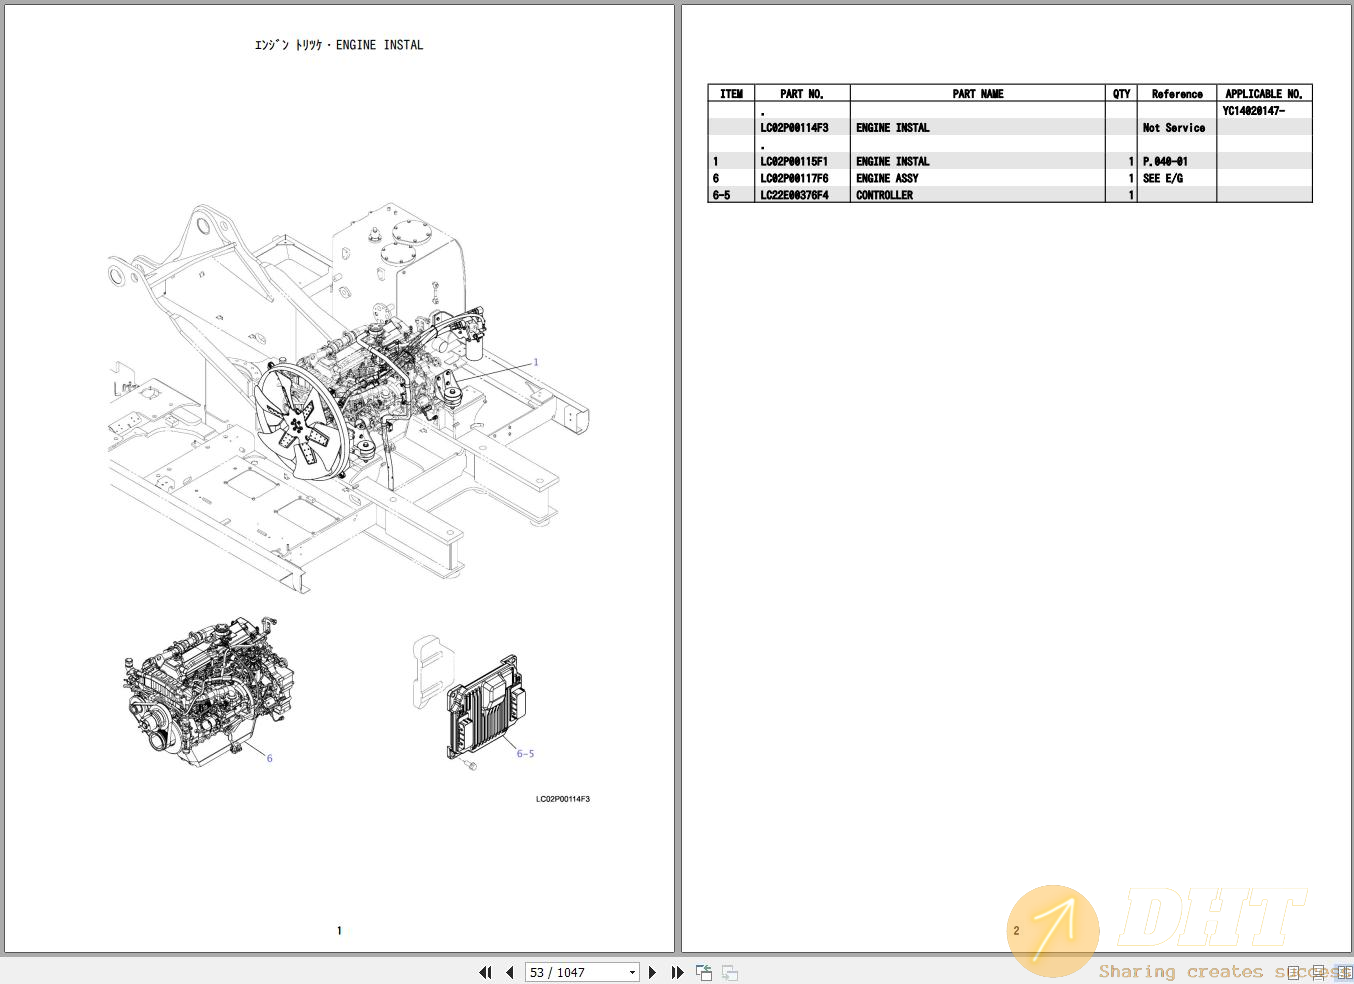
Task: Click callout label 6-5 near controller
Action: point(525,754)
